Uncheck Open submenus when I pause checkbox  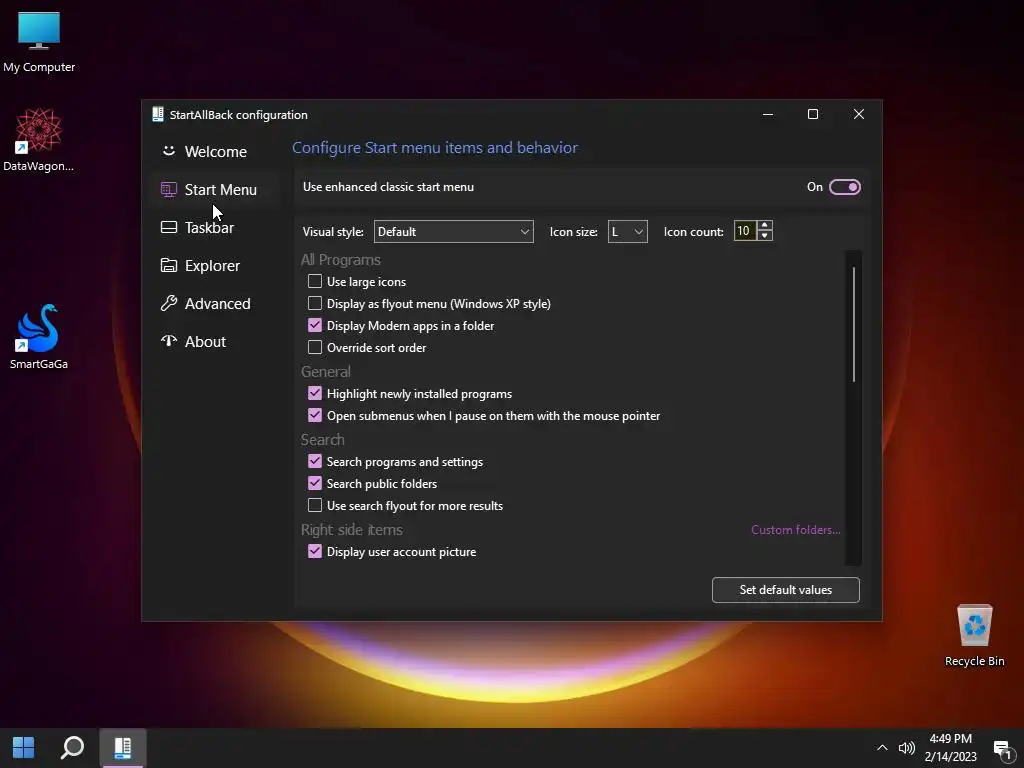click(315, 415)
